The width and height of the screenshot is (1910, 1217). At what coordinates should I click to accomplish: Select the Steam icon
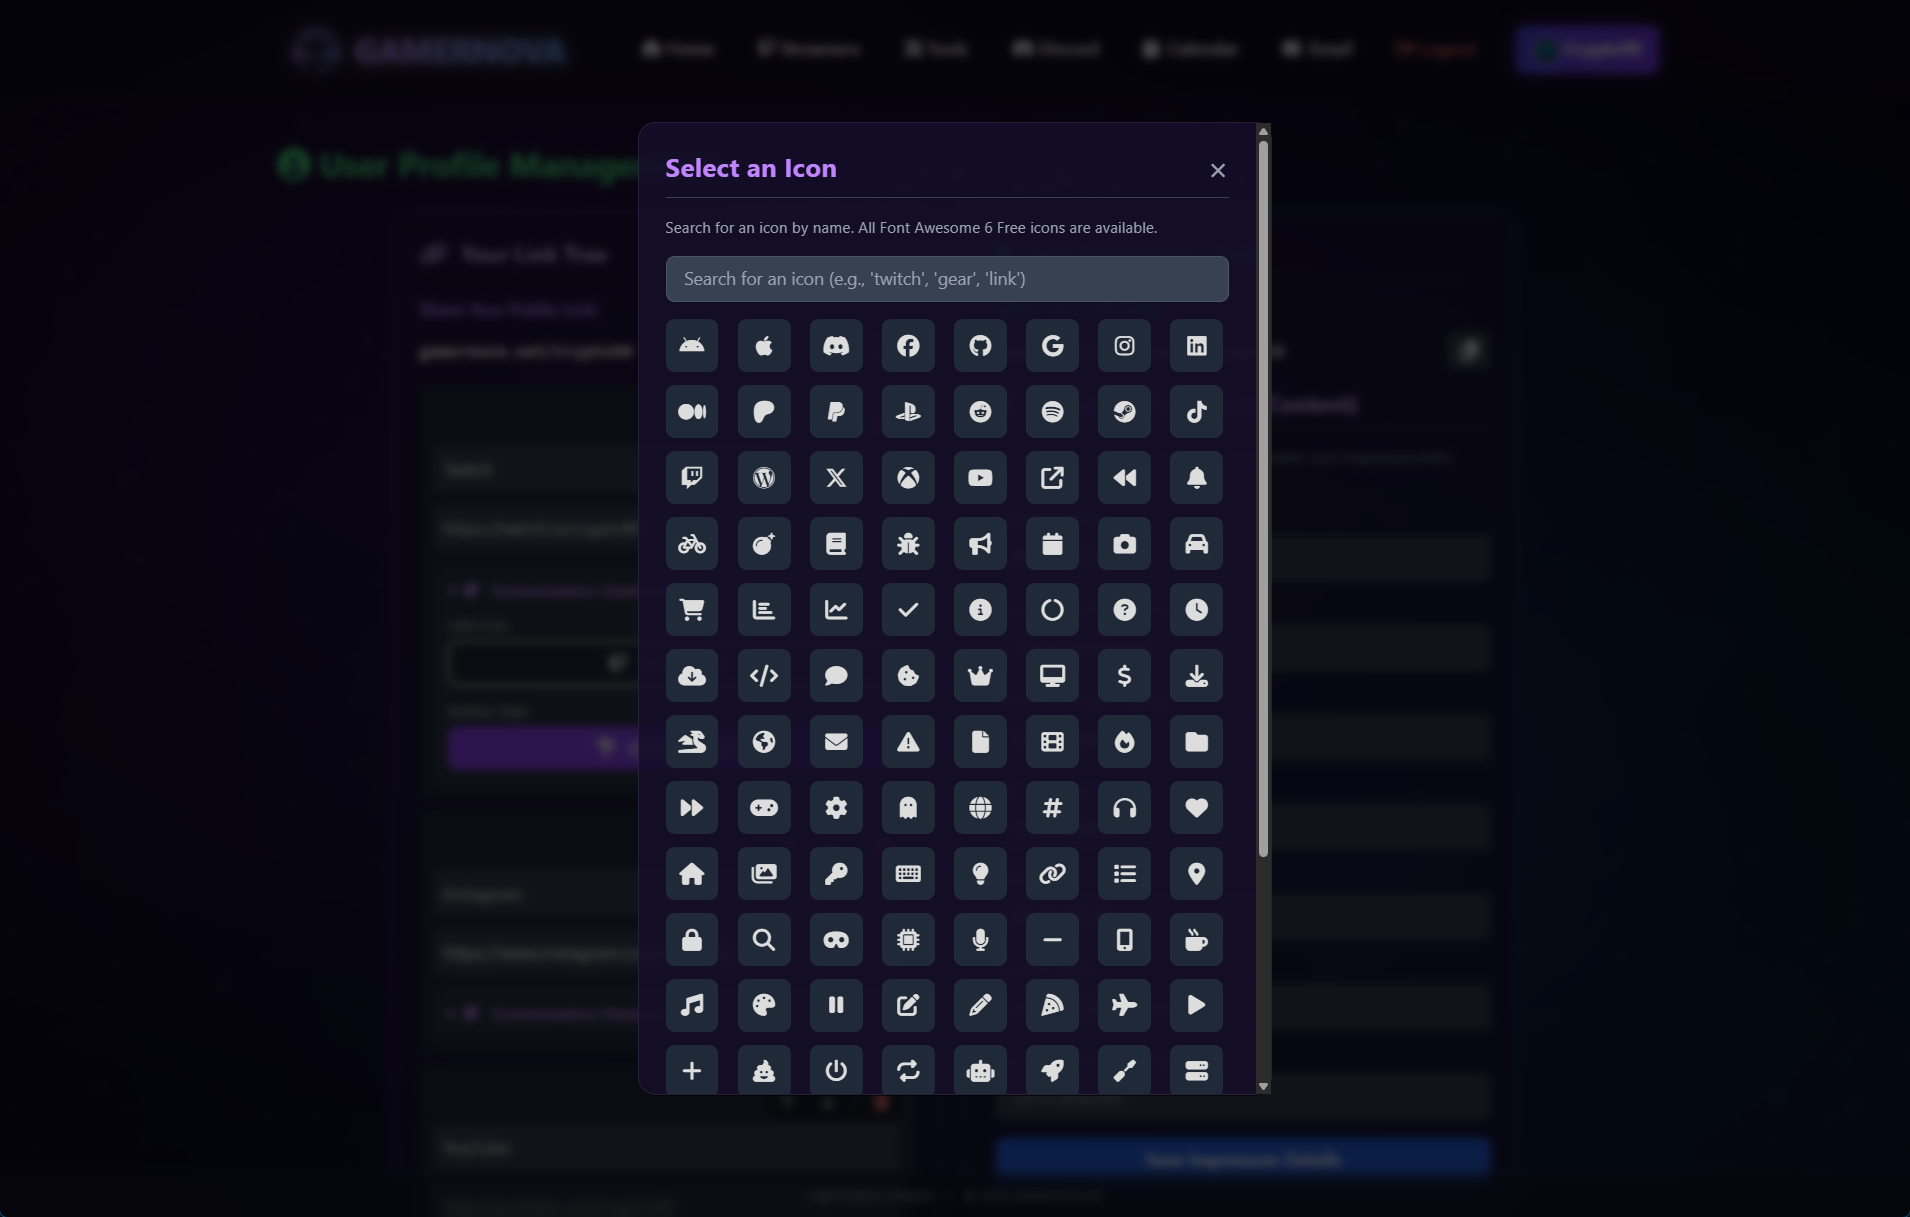pyautogui.click(x=1124, y=412)
